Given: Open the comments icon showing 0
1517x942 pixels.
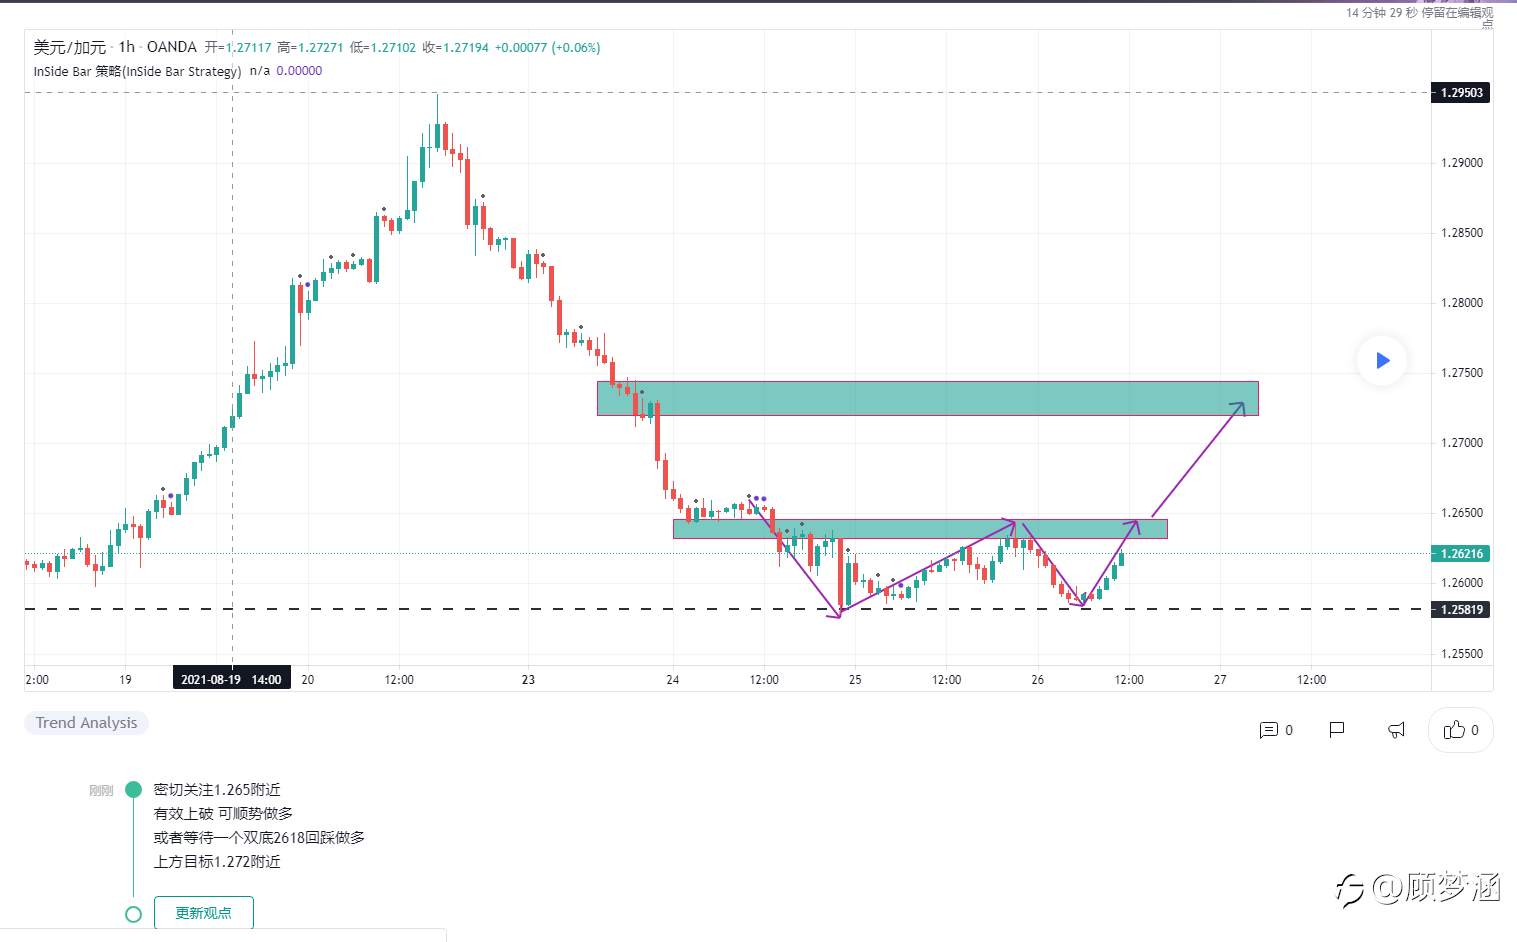Looking at the screenshot, I should (x=1276, y=730).
